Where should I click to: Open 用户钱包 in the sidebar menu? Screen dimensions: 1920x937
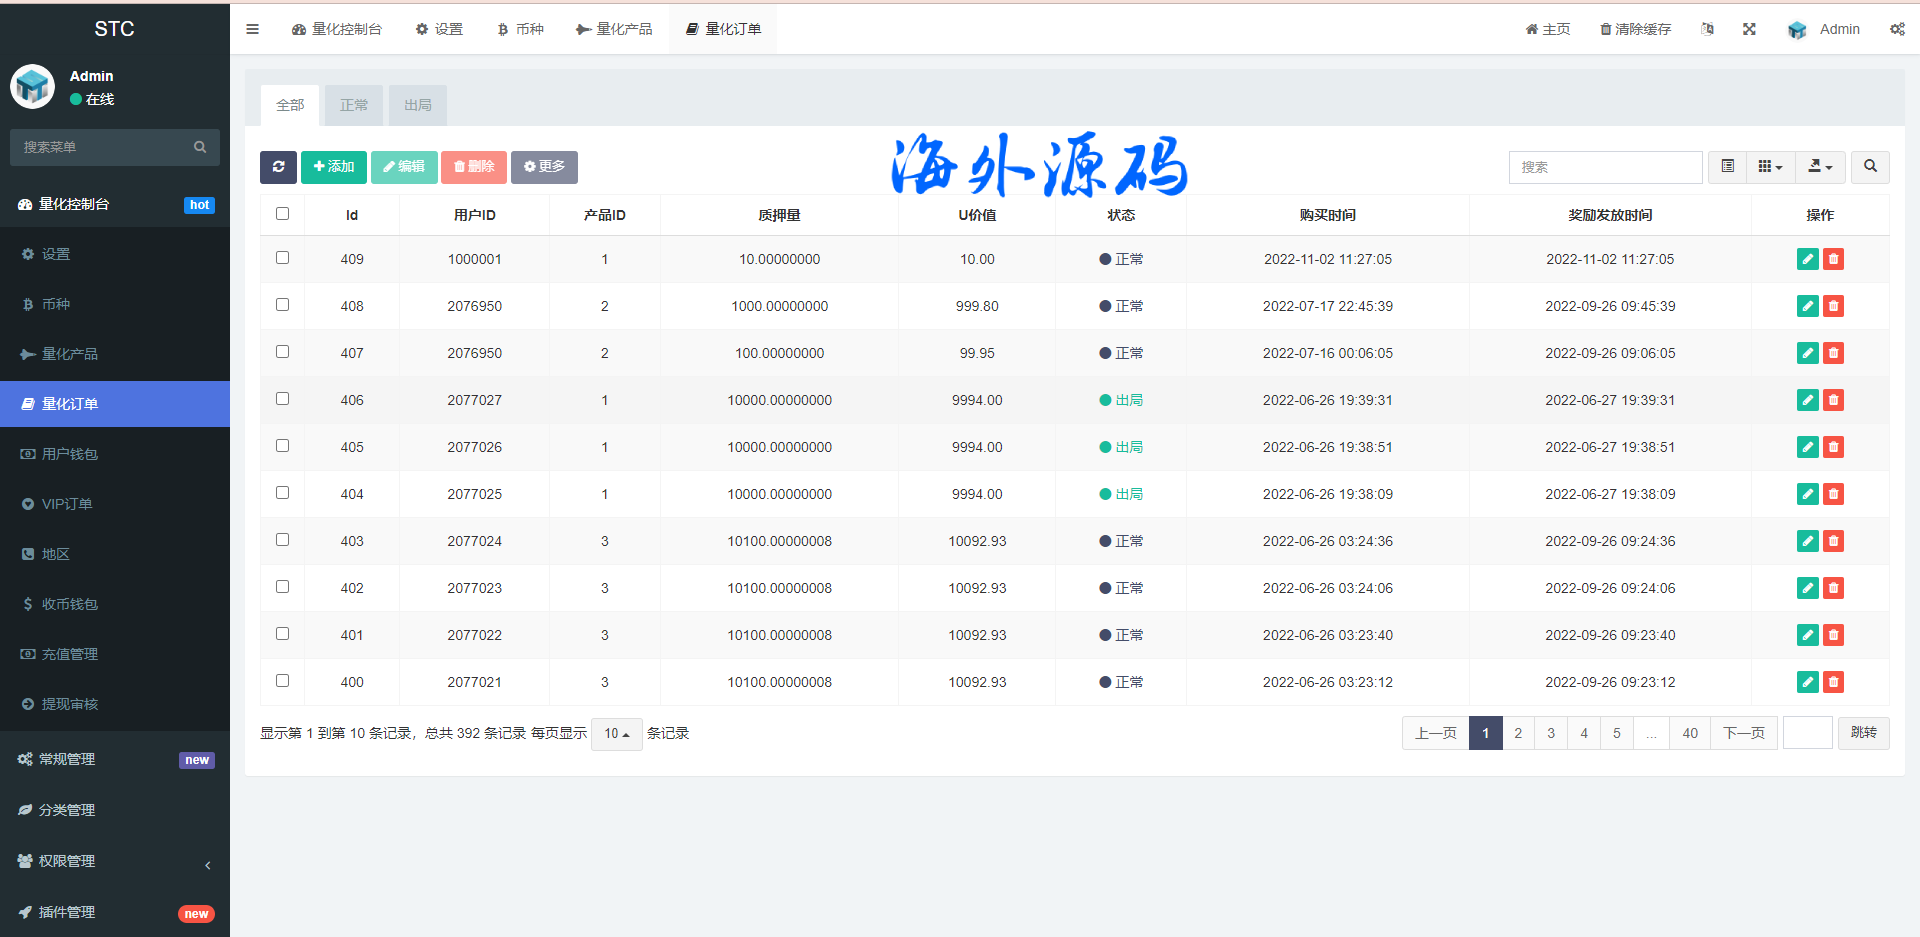(x=70, y=454)
